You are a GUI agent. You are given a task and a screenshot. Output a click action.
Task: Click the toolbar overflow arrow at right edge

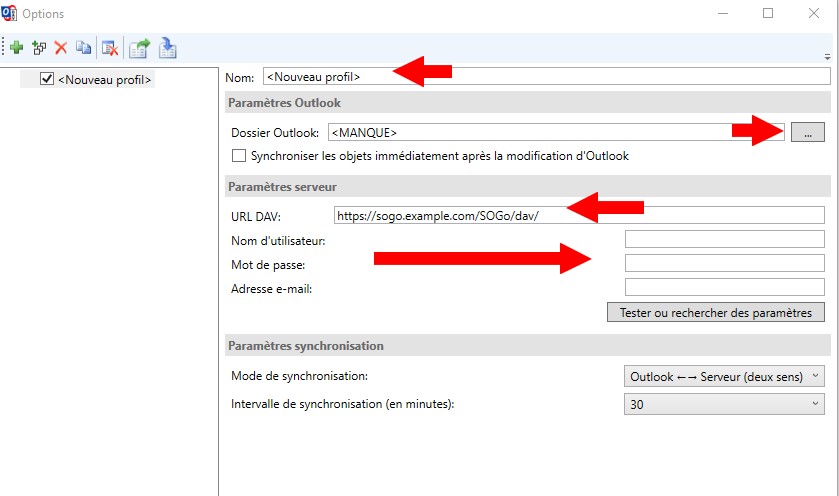coord(827,56)
